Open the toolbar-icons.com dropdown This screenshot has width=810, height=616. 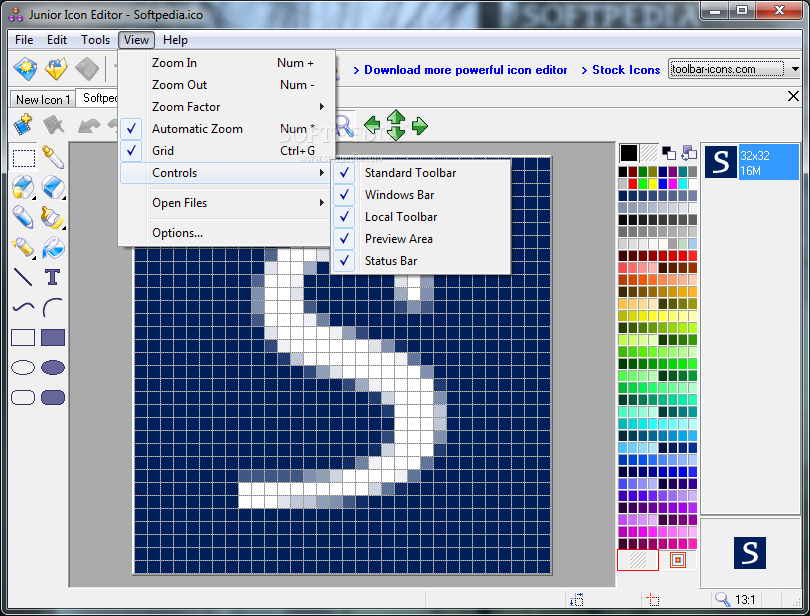point(795,69)
